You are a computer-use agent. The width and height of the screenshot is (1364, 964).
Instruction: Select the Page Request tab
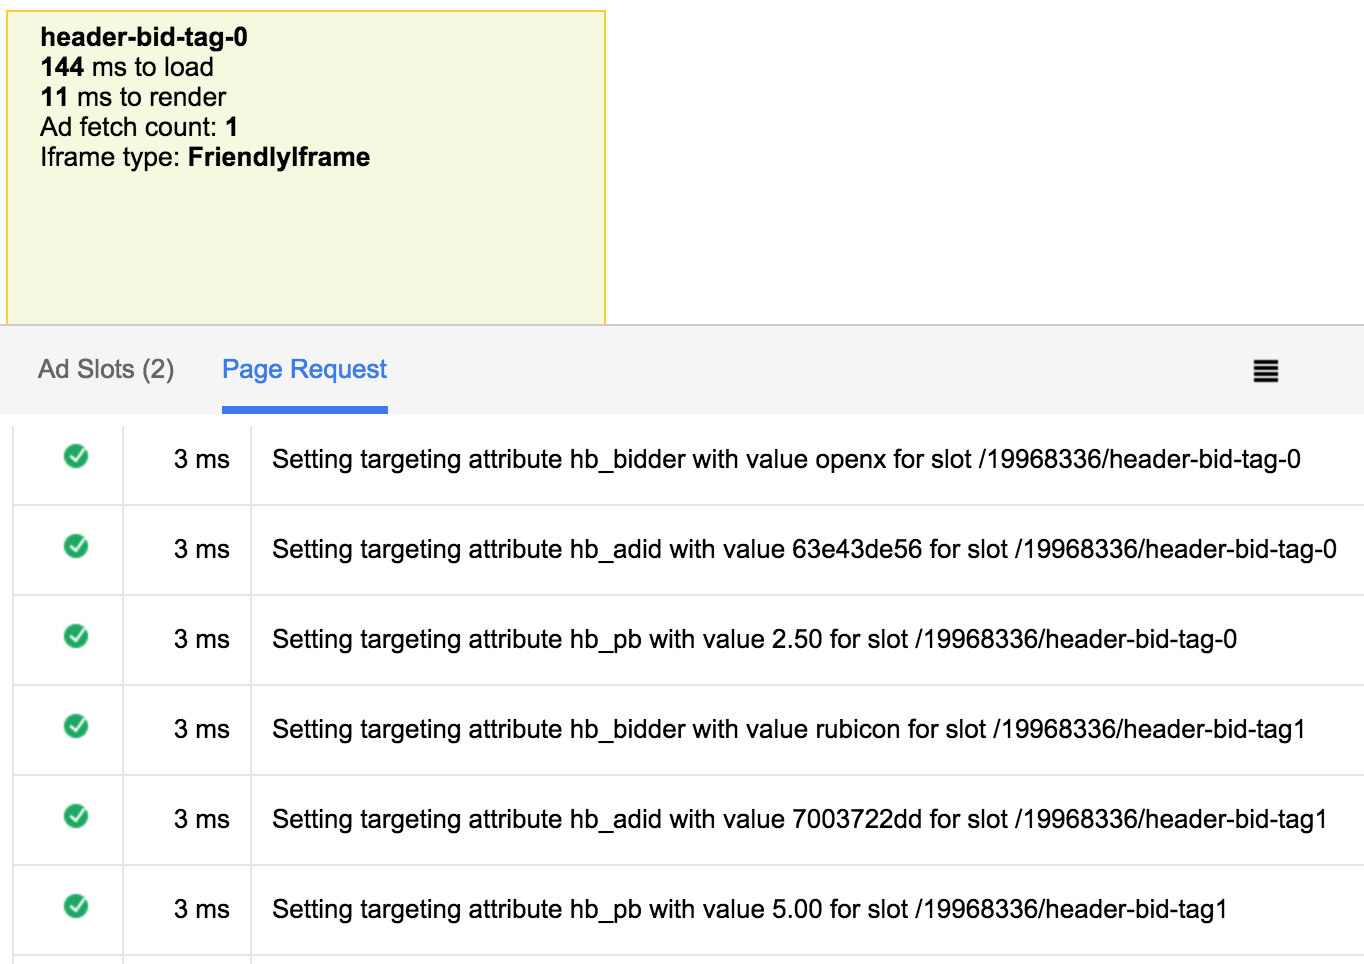[304, 369]
